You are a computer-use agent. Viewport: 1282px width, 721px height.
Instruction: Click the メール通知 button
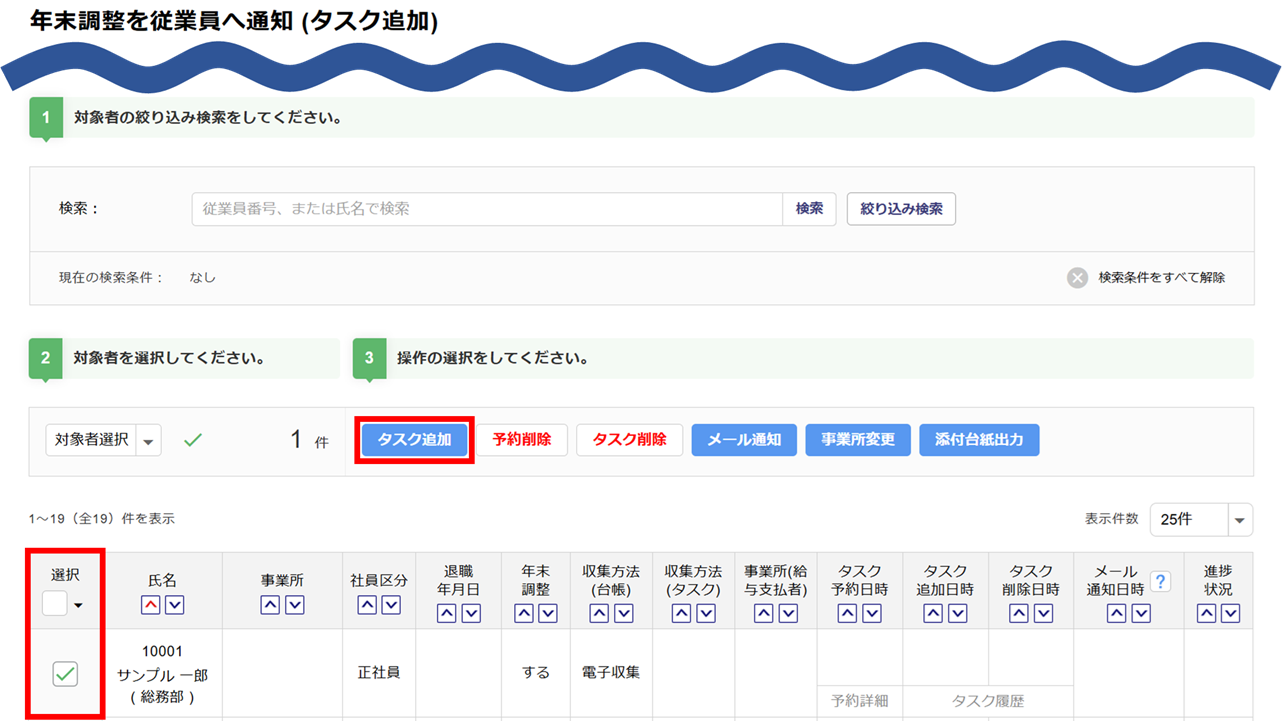(x=744, y=440)
